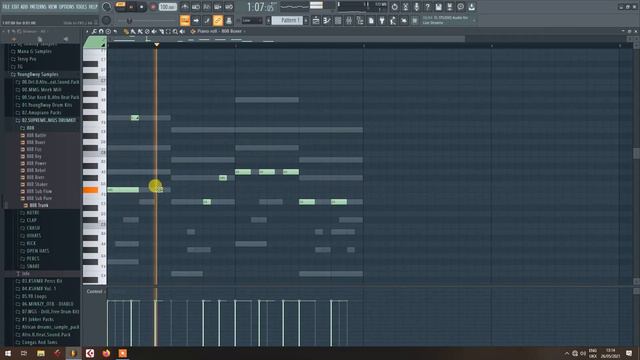Open the View Channel Rack icon
This screenshot has width=640, height=360.
[x=338, y=20]
